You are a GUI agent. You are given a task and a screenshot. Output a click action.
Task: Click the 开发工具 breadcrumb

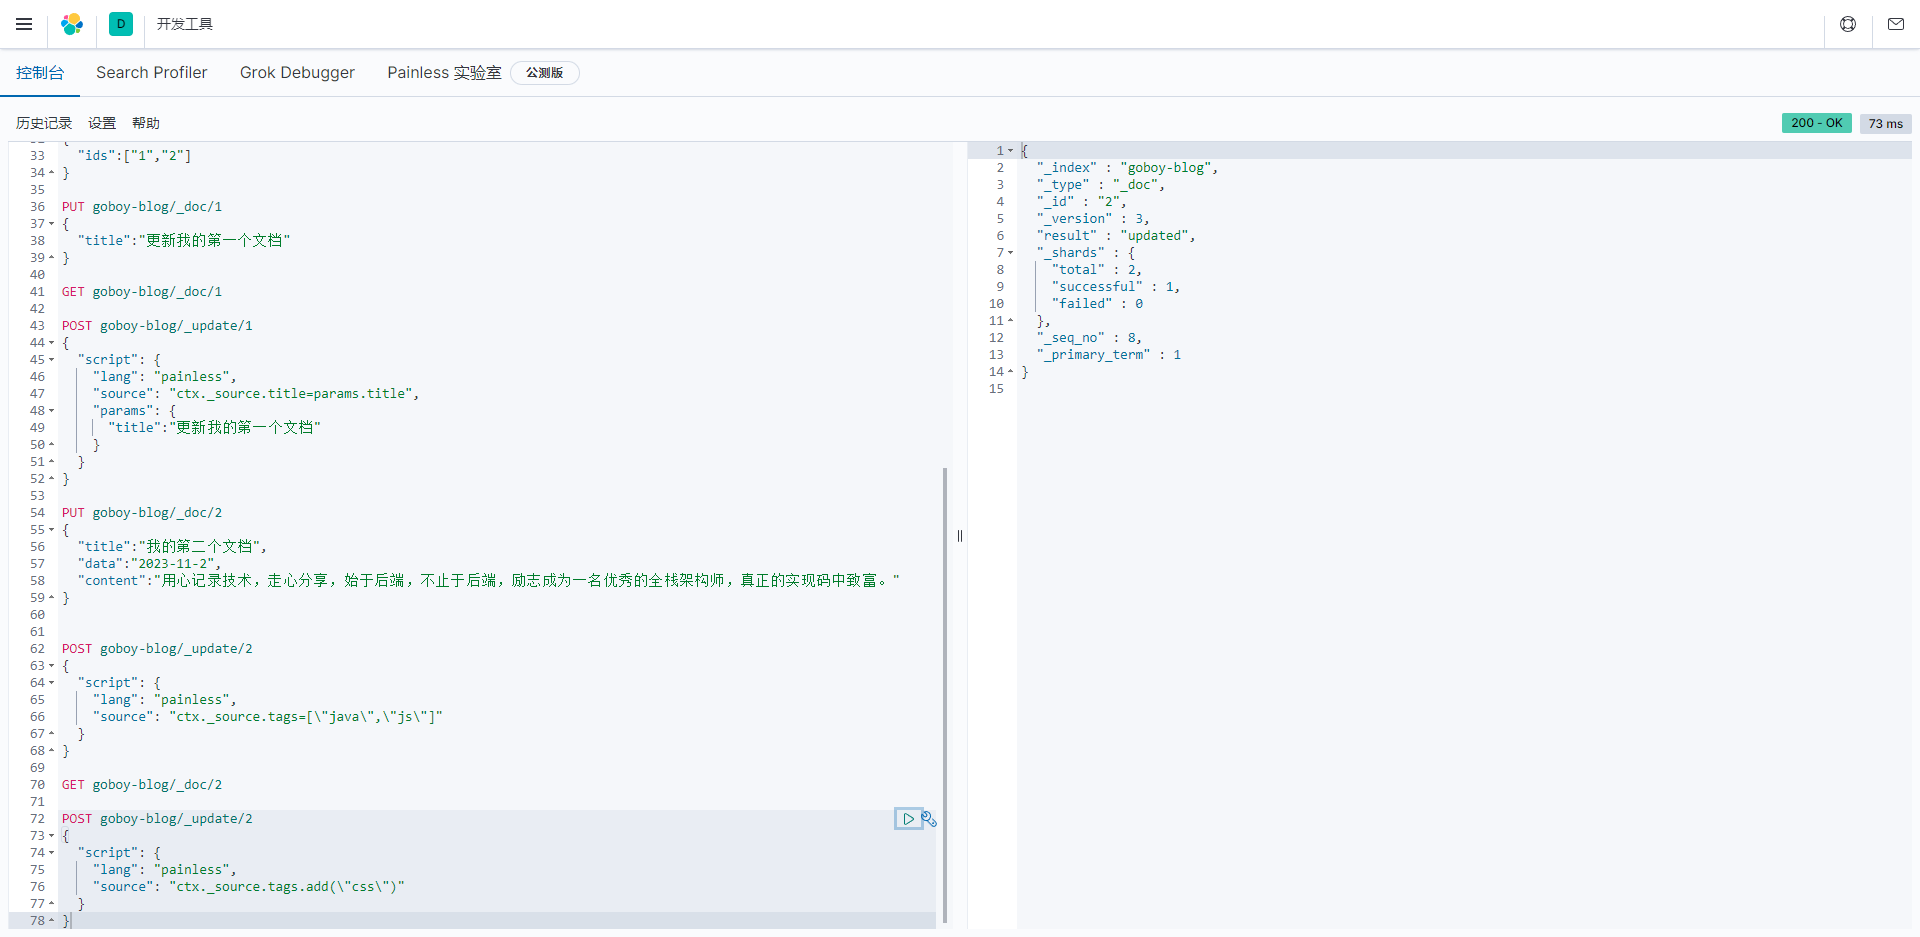(184, 24)
